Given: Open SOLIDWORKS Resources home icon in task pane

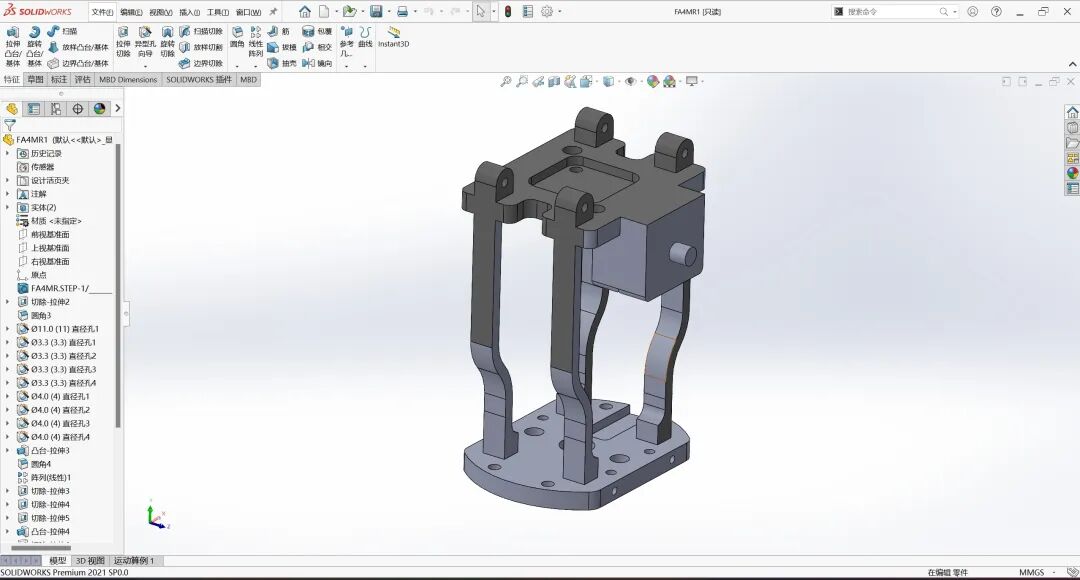Looking at the screenshot, I should (x=1072, y=112).
